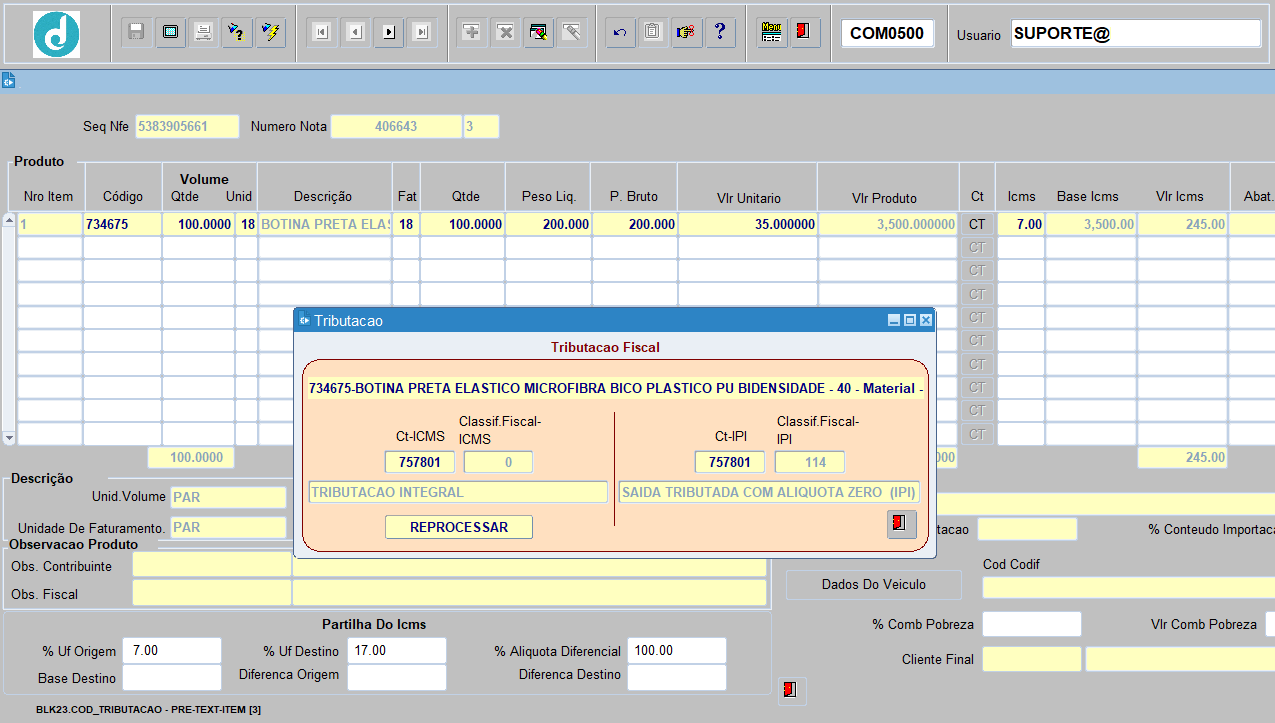Go to first record icon
This screenshot has height=723, width=1275.
click(321, 32)
